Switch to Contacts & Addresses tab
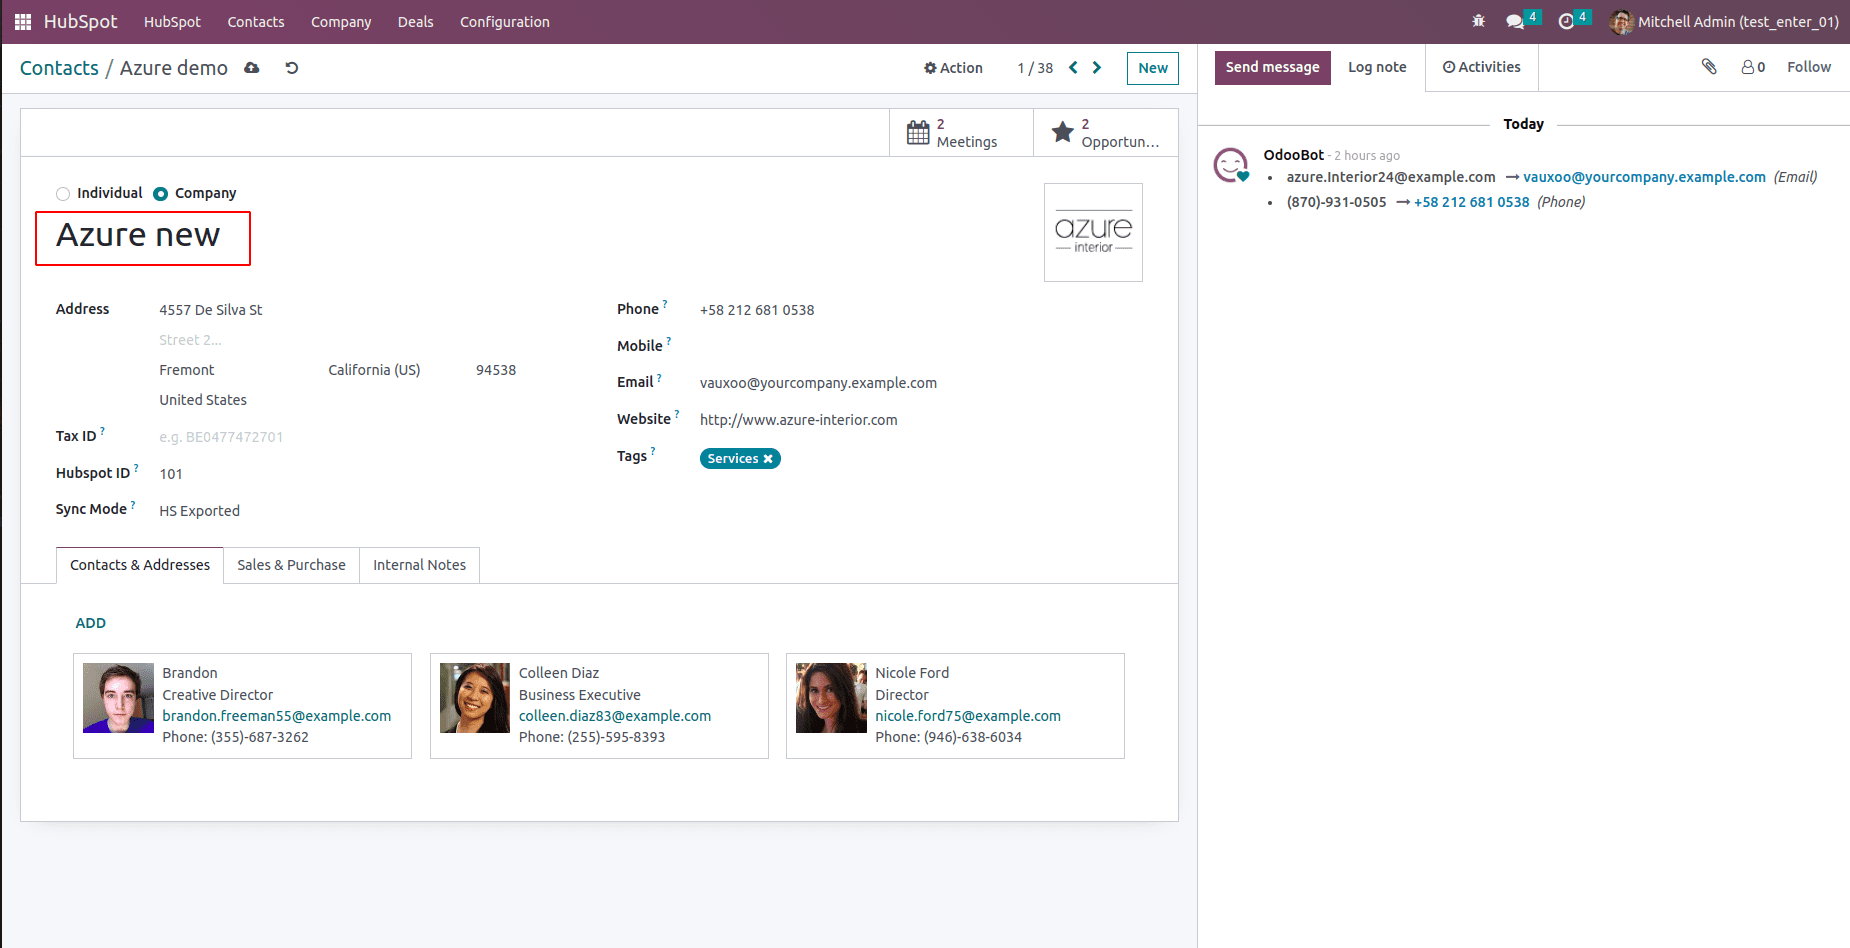The height and width of the screenshot is (948, 1850). pos(140,565)
